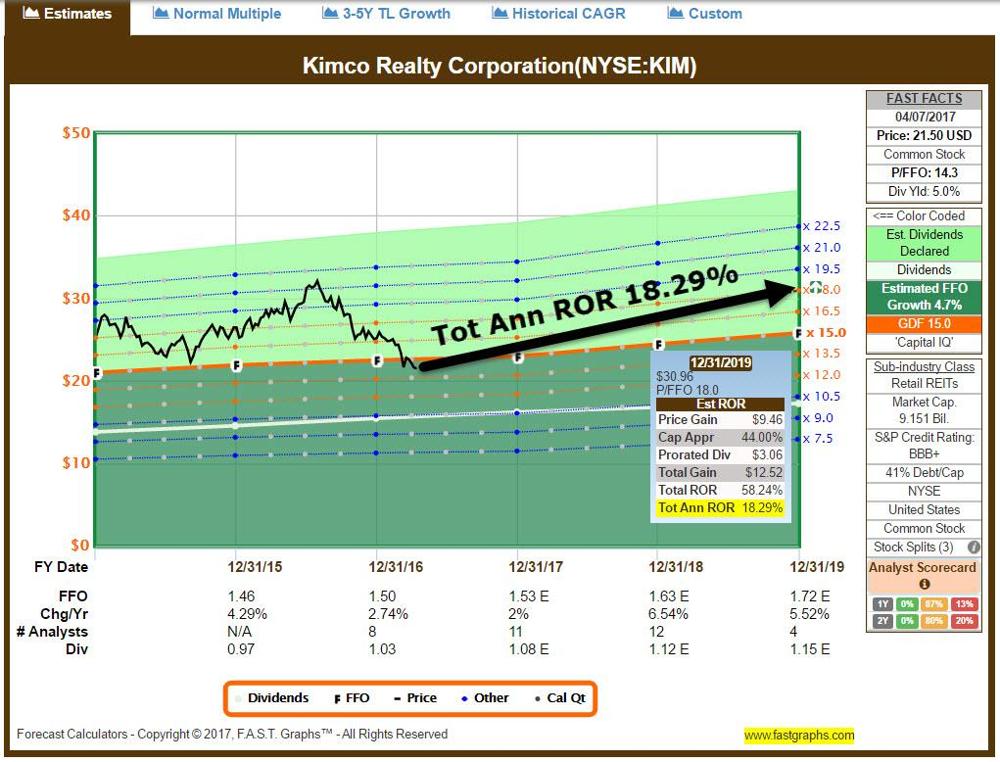Click the Analyst Scorecard info icon
The image size is (1000, 762).
pos(924,584)
